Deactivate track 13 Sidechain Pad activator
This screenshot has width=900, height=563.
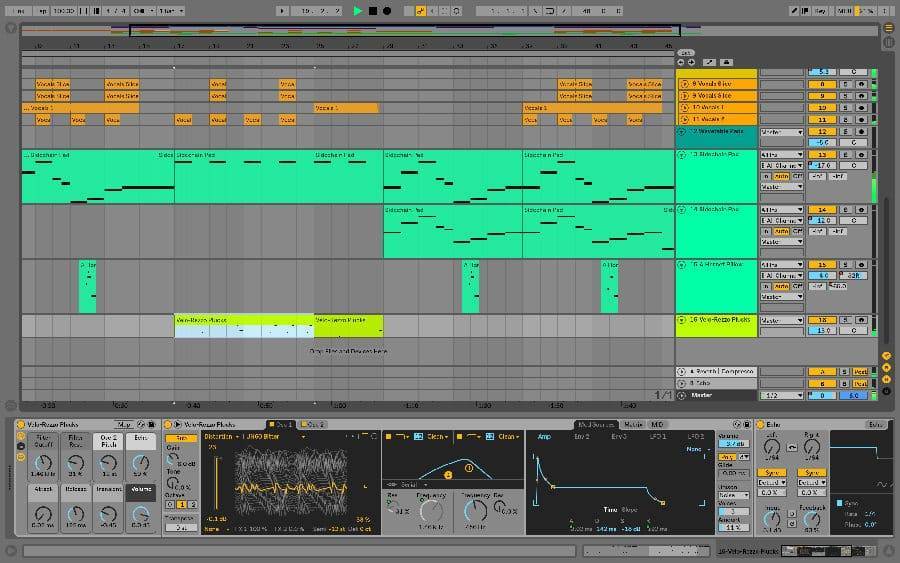click(x=822, y=155)
